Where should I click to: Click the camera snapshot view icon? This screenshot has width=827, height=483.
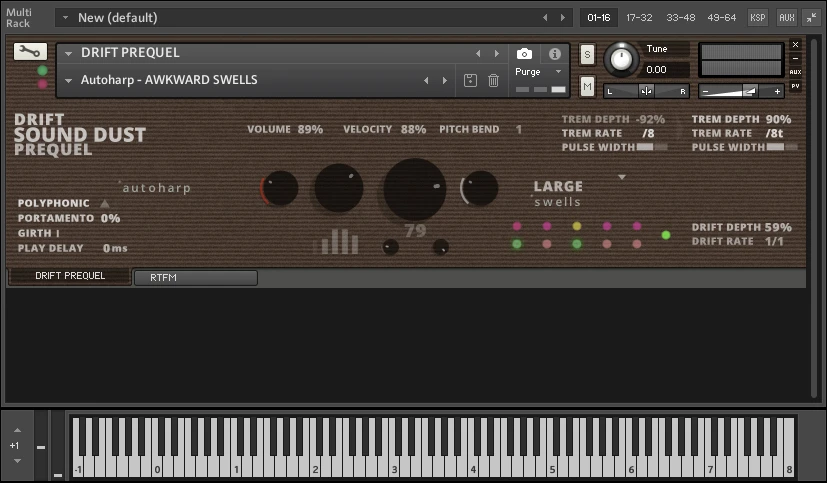524,54
